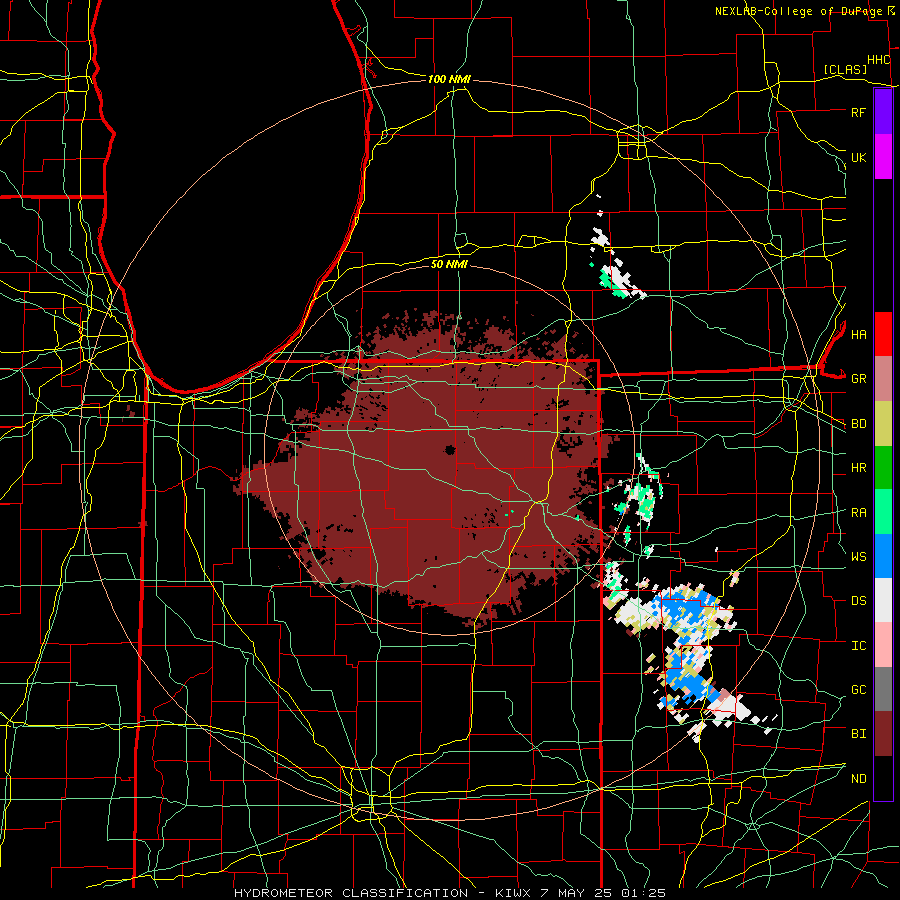Click the GR legend label
The height and width of the screenshot is (900, 900).
858,379
